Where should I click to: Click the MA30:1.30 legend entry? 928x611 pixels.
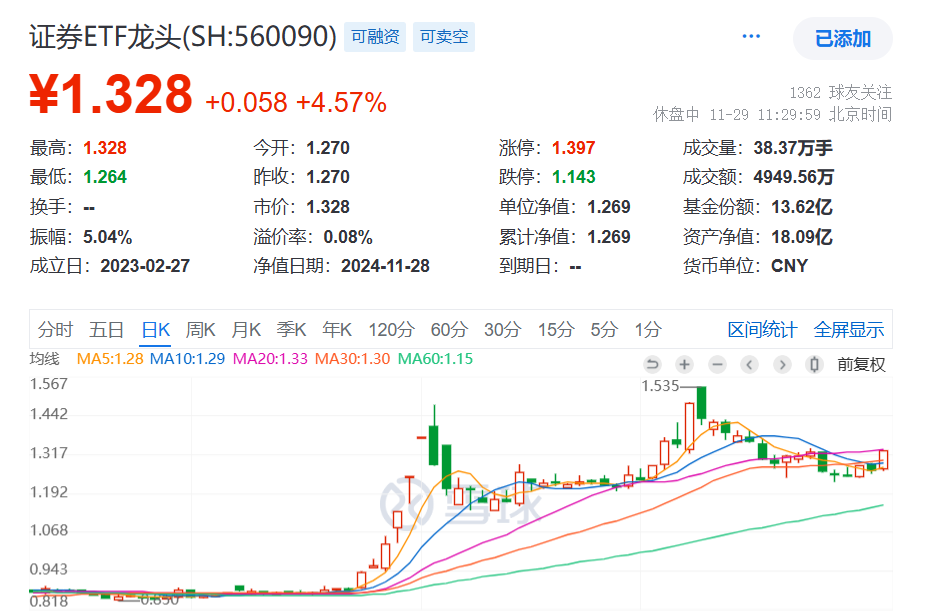pos(353,359)
